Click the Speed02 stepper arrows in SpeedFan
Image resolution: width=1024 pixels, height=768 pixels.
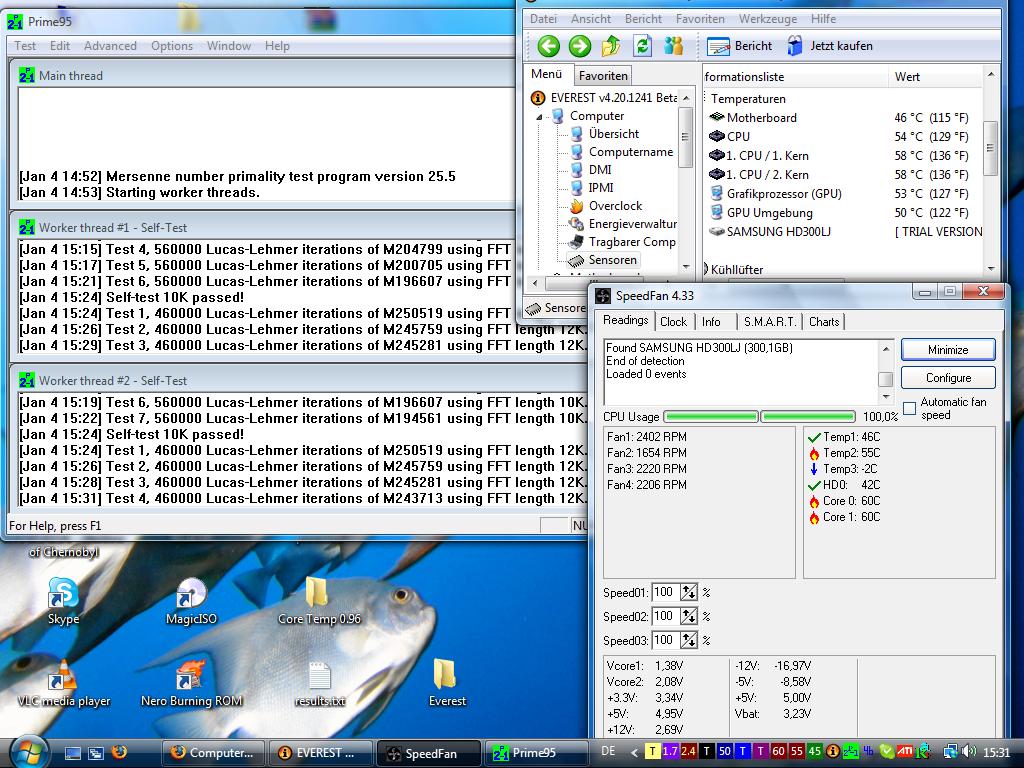click(689, 616)
